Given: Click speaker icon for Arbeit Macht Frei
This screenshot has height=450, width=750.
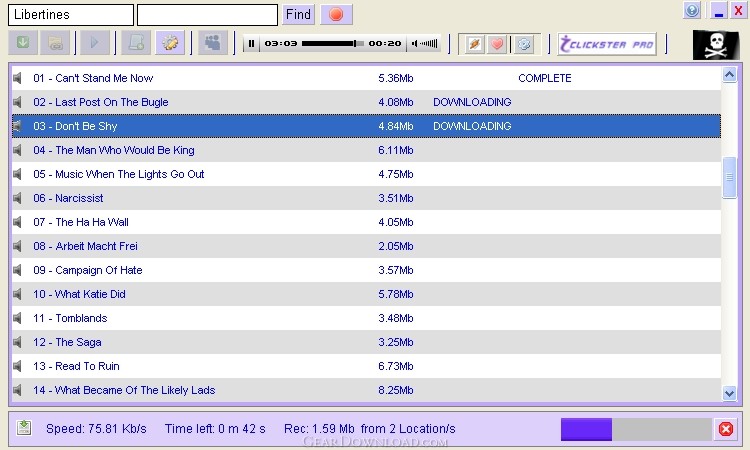Looking at the screenshot, I should (18, 246).
